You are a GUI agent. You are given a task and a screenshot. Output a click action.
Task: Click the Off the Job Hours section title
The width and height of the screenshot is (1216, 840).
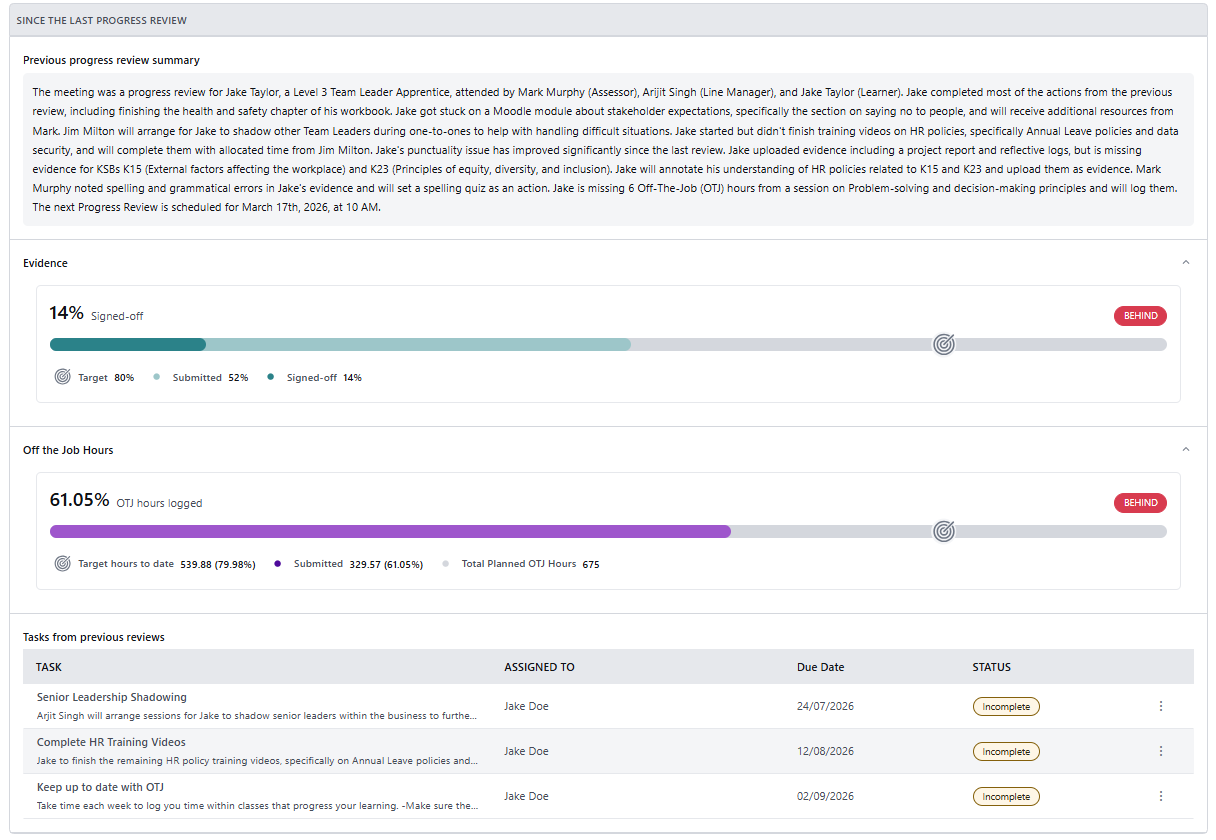click(x=68, y=450)
